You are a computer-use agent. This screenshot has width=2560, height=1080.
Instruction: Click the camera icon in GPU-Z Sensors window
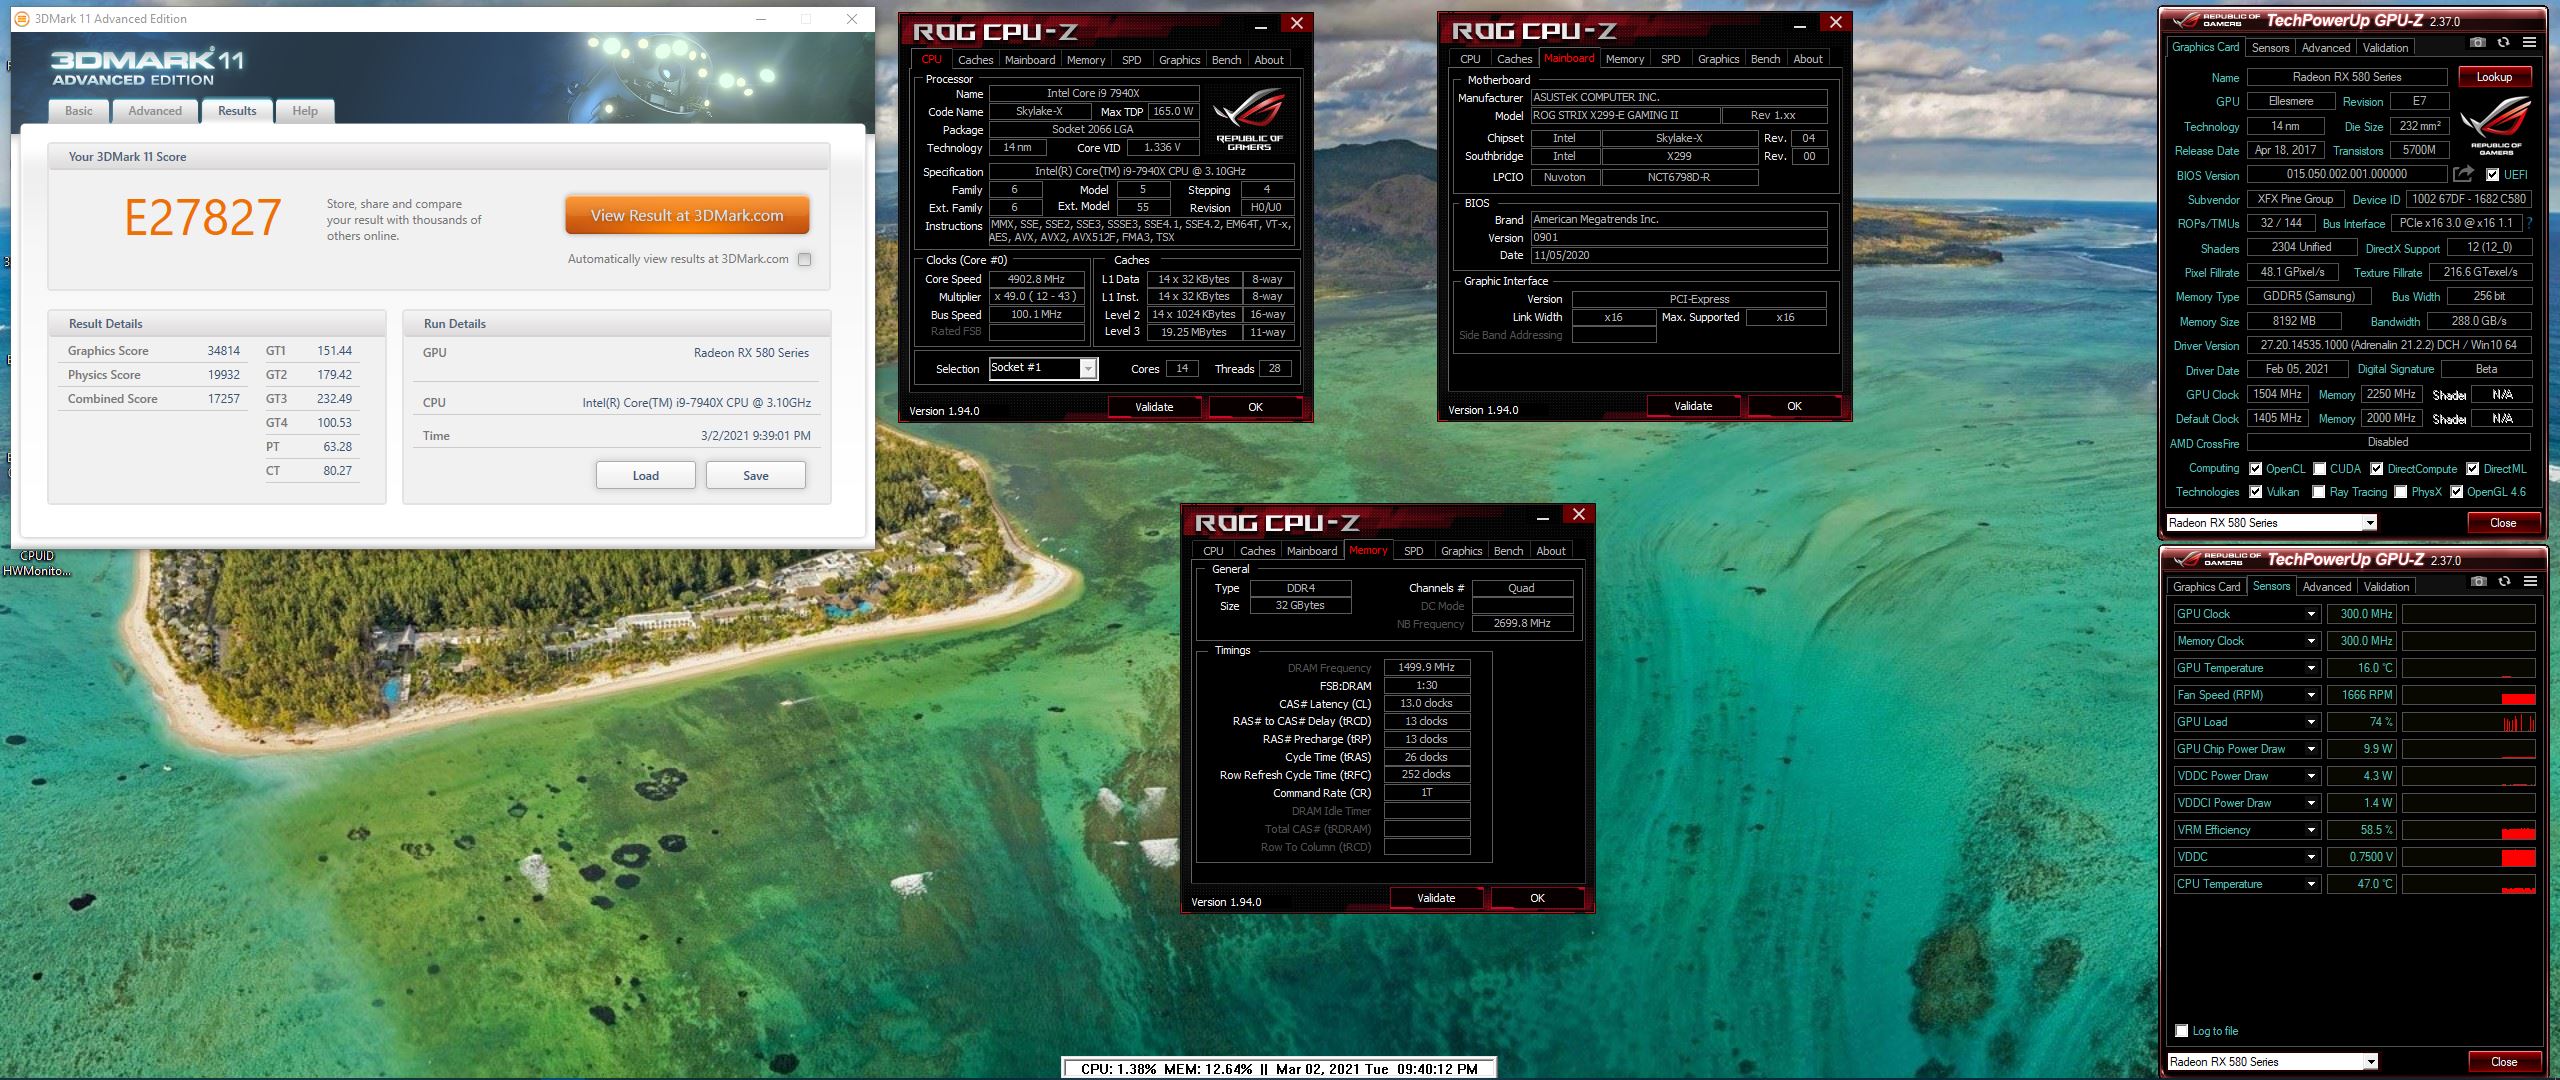tap(2478, 582)
